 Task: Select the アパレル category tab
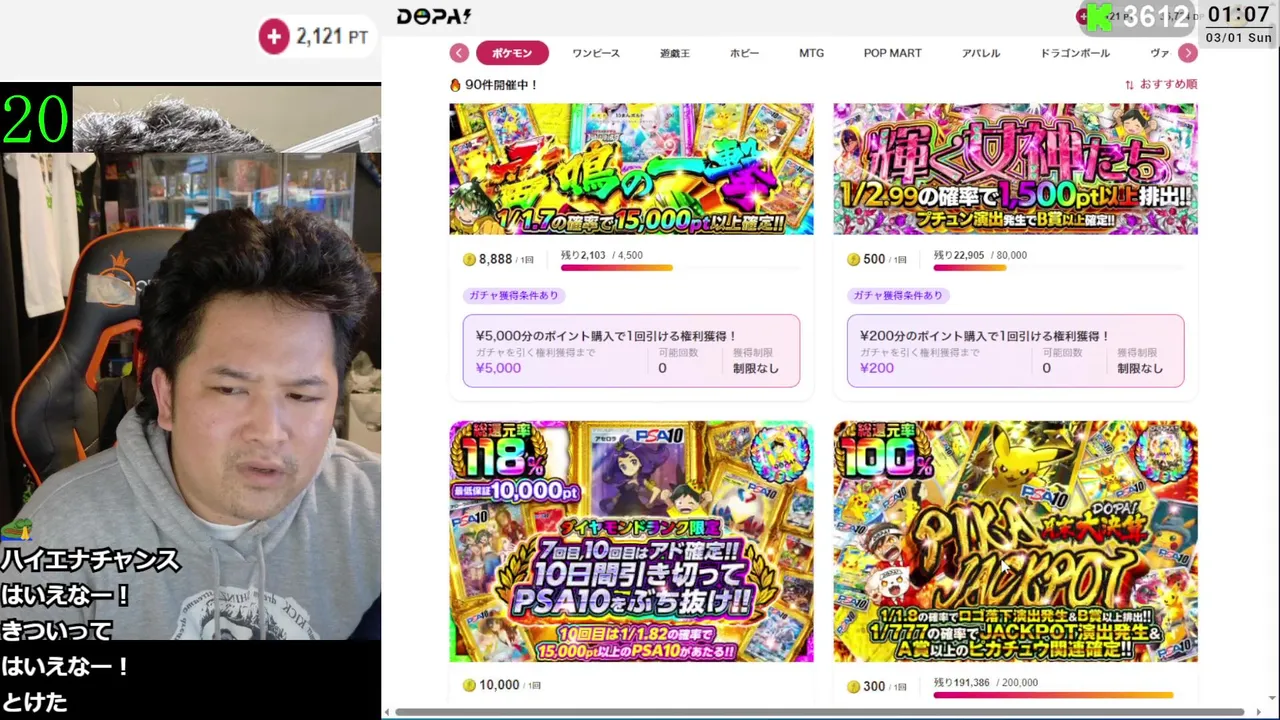pos(981,53)
